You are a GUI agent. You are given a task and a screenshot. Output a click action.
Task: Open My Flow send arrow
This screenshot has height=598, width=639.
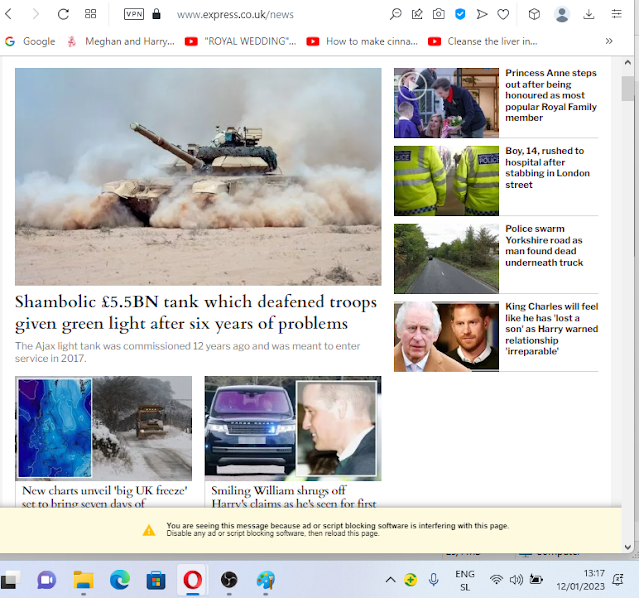tap(482, 14)
